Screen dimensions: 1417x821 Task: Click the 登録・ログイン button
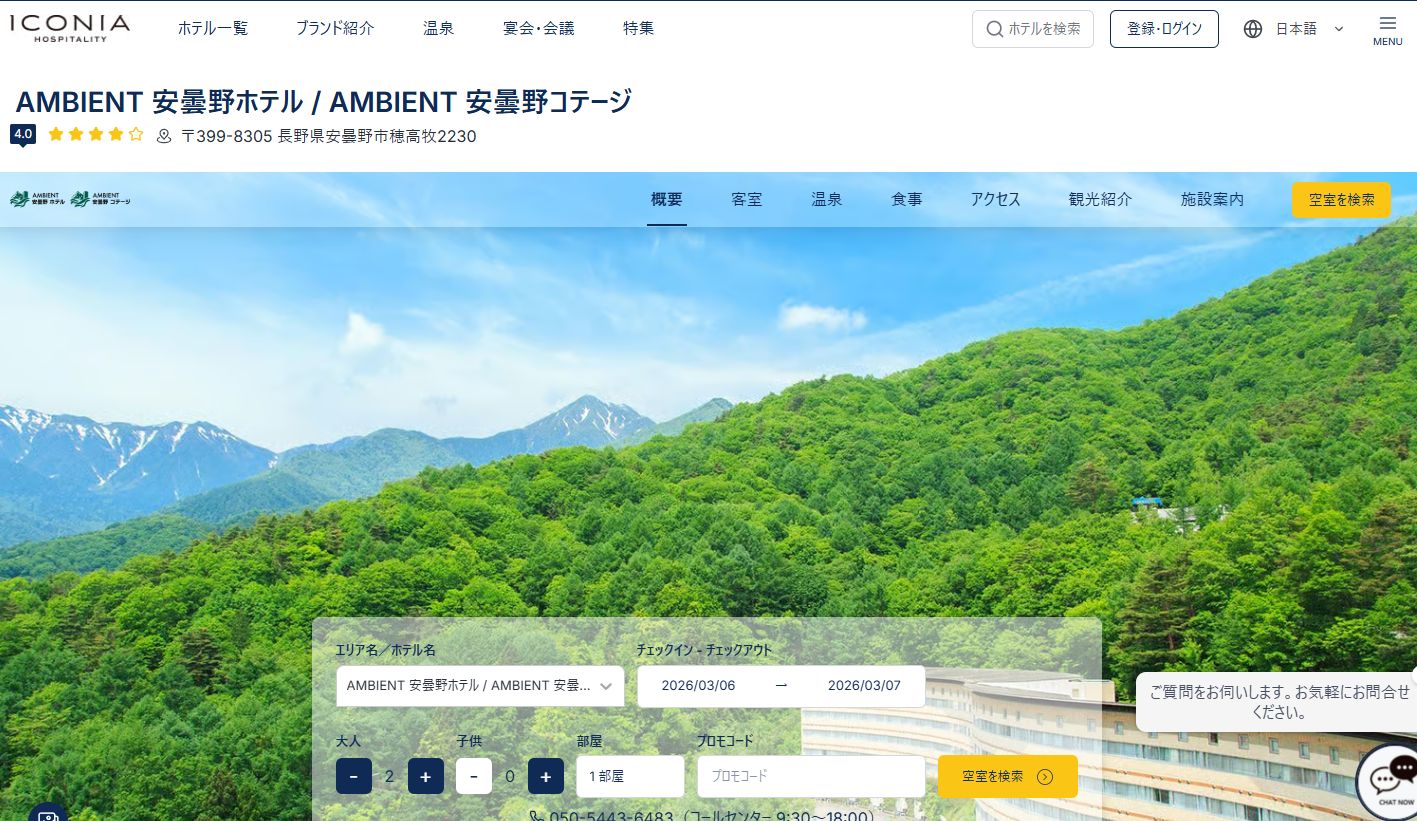(1164, 29)
